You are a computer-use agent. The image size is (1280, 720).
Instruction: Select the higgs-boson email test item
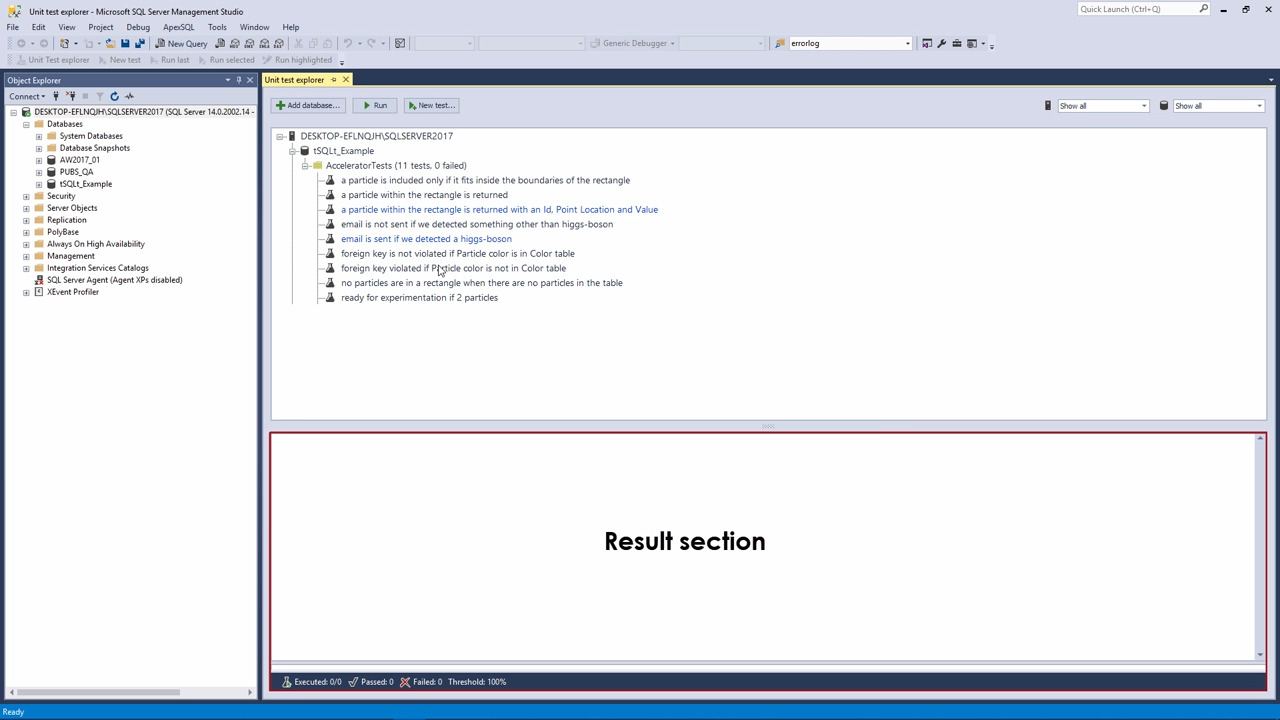coord(426,238)
